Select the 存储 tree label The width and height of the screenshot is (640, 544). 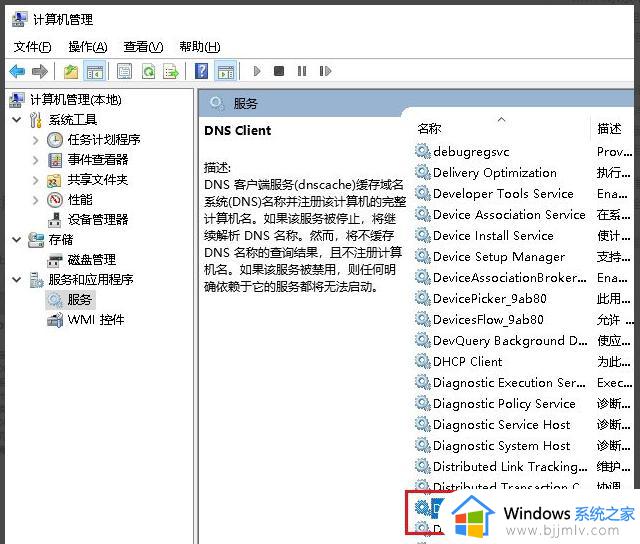pyautogui.click(x=61, y=240)
